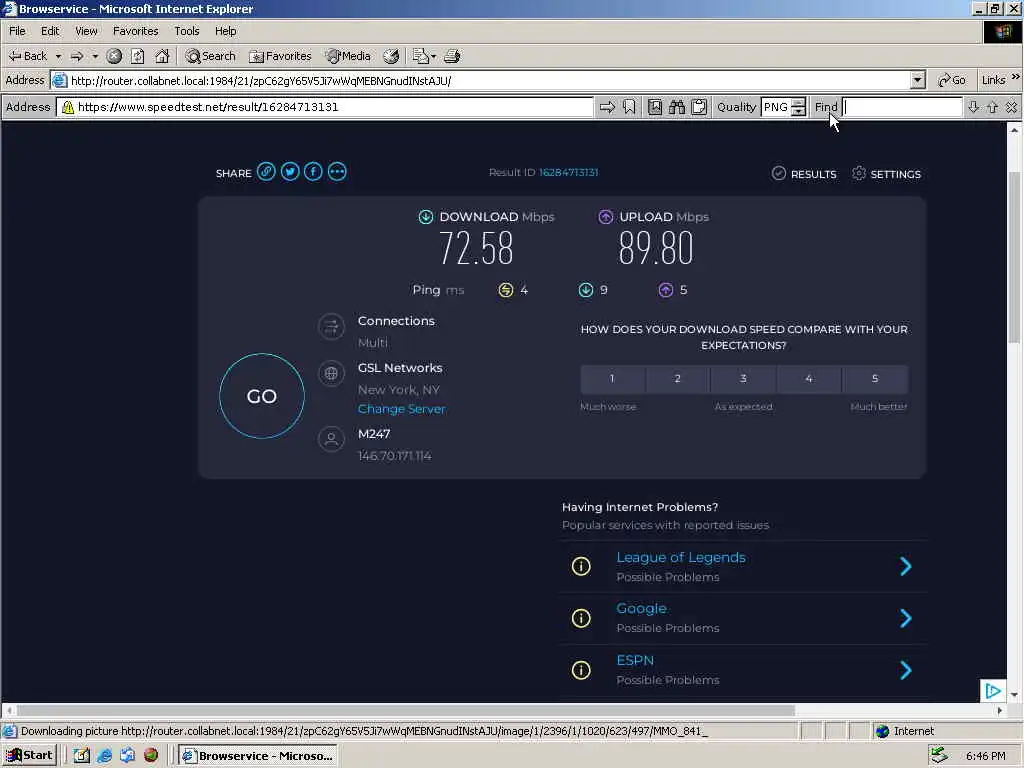Rate download speed as 2
This screenshot has width=1024, height=768.
coord(678,379)
